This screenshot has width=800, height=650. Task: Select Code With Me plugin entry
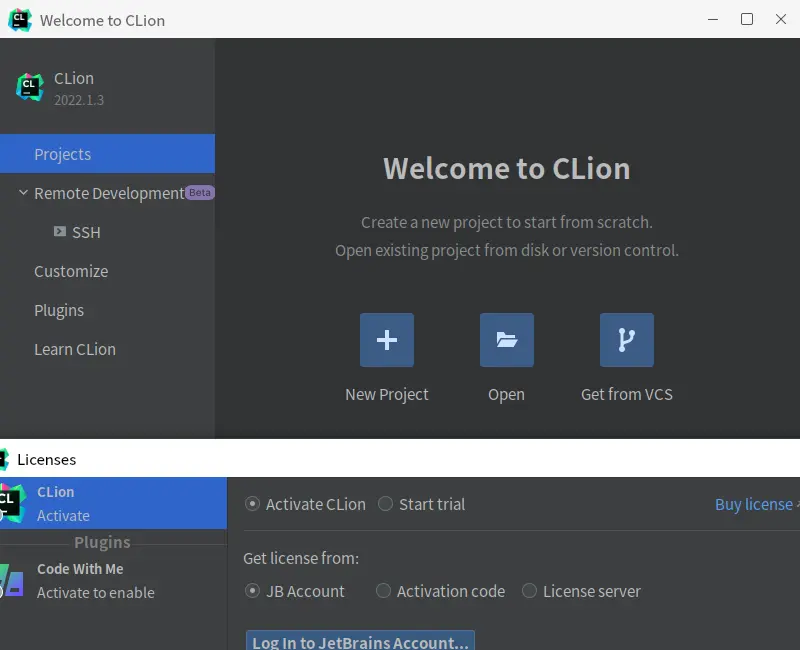[x=113, y=581]
